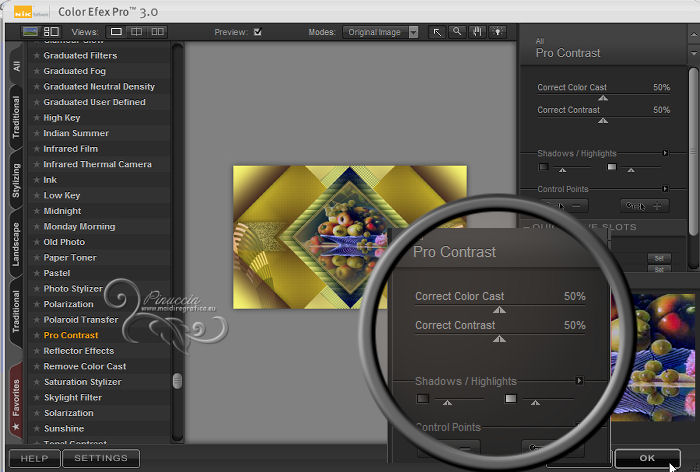The height and width of the screenshot is (472, 700).
Task: Select the Graduated User Defined filter
Action: [95, 102]
